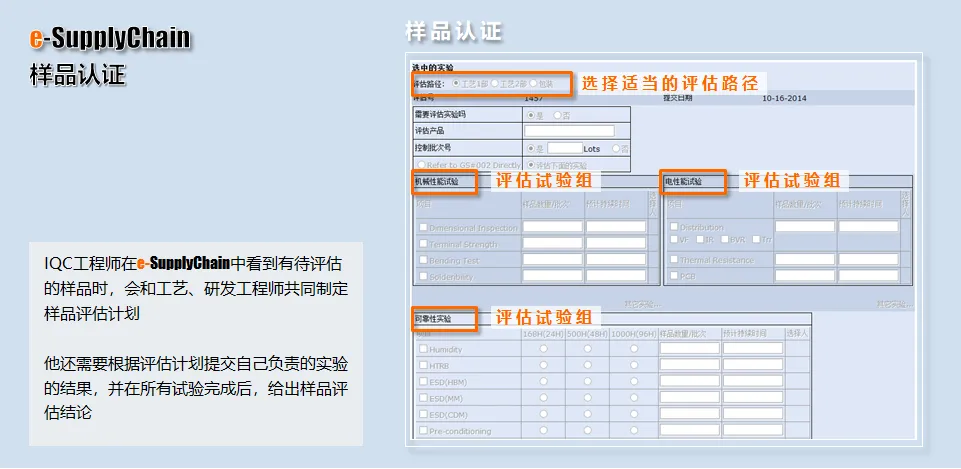Select 1000H(96H) radio for Humidity
The width and height of the screenshot is (961, 469).
[x=634, y=349]
